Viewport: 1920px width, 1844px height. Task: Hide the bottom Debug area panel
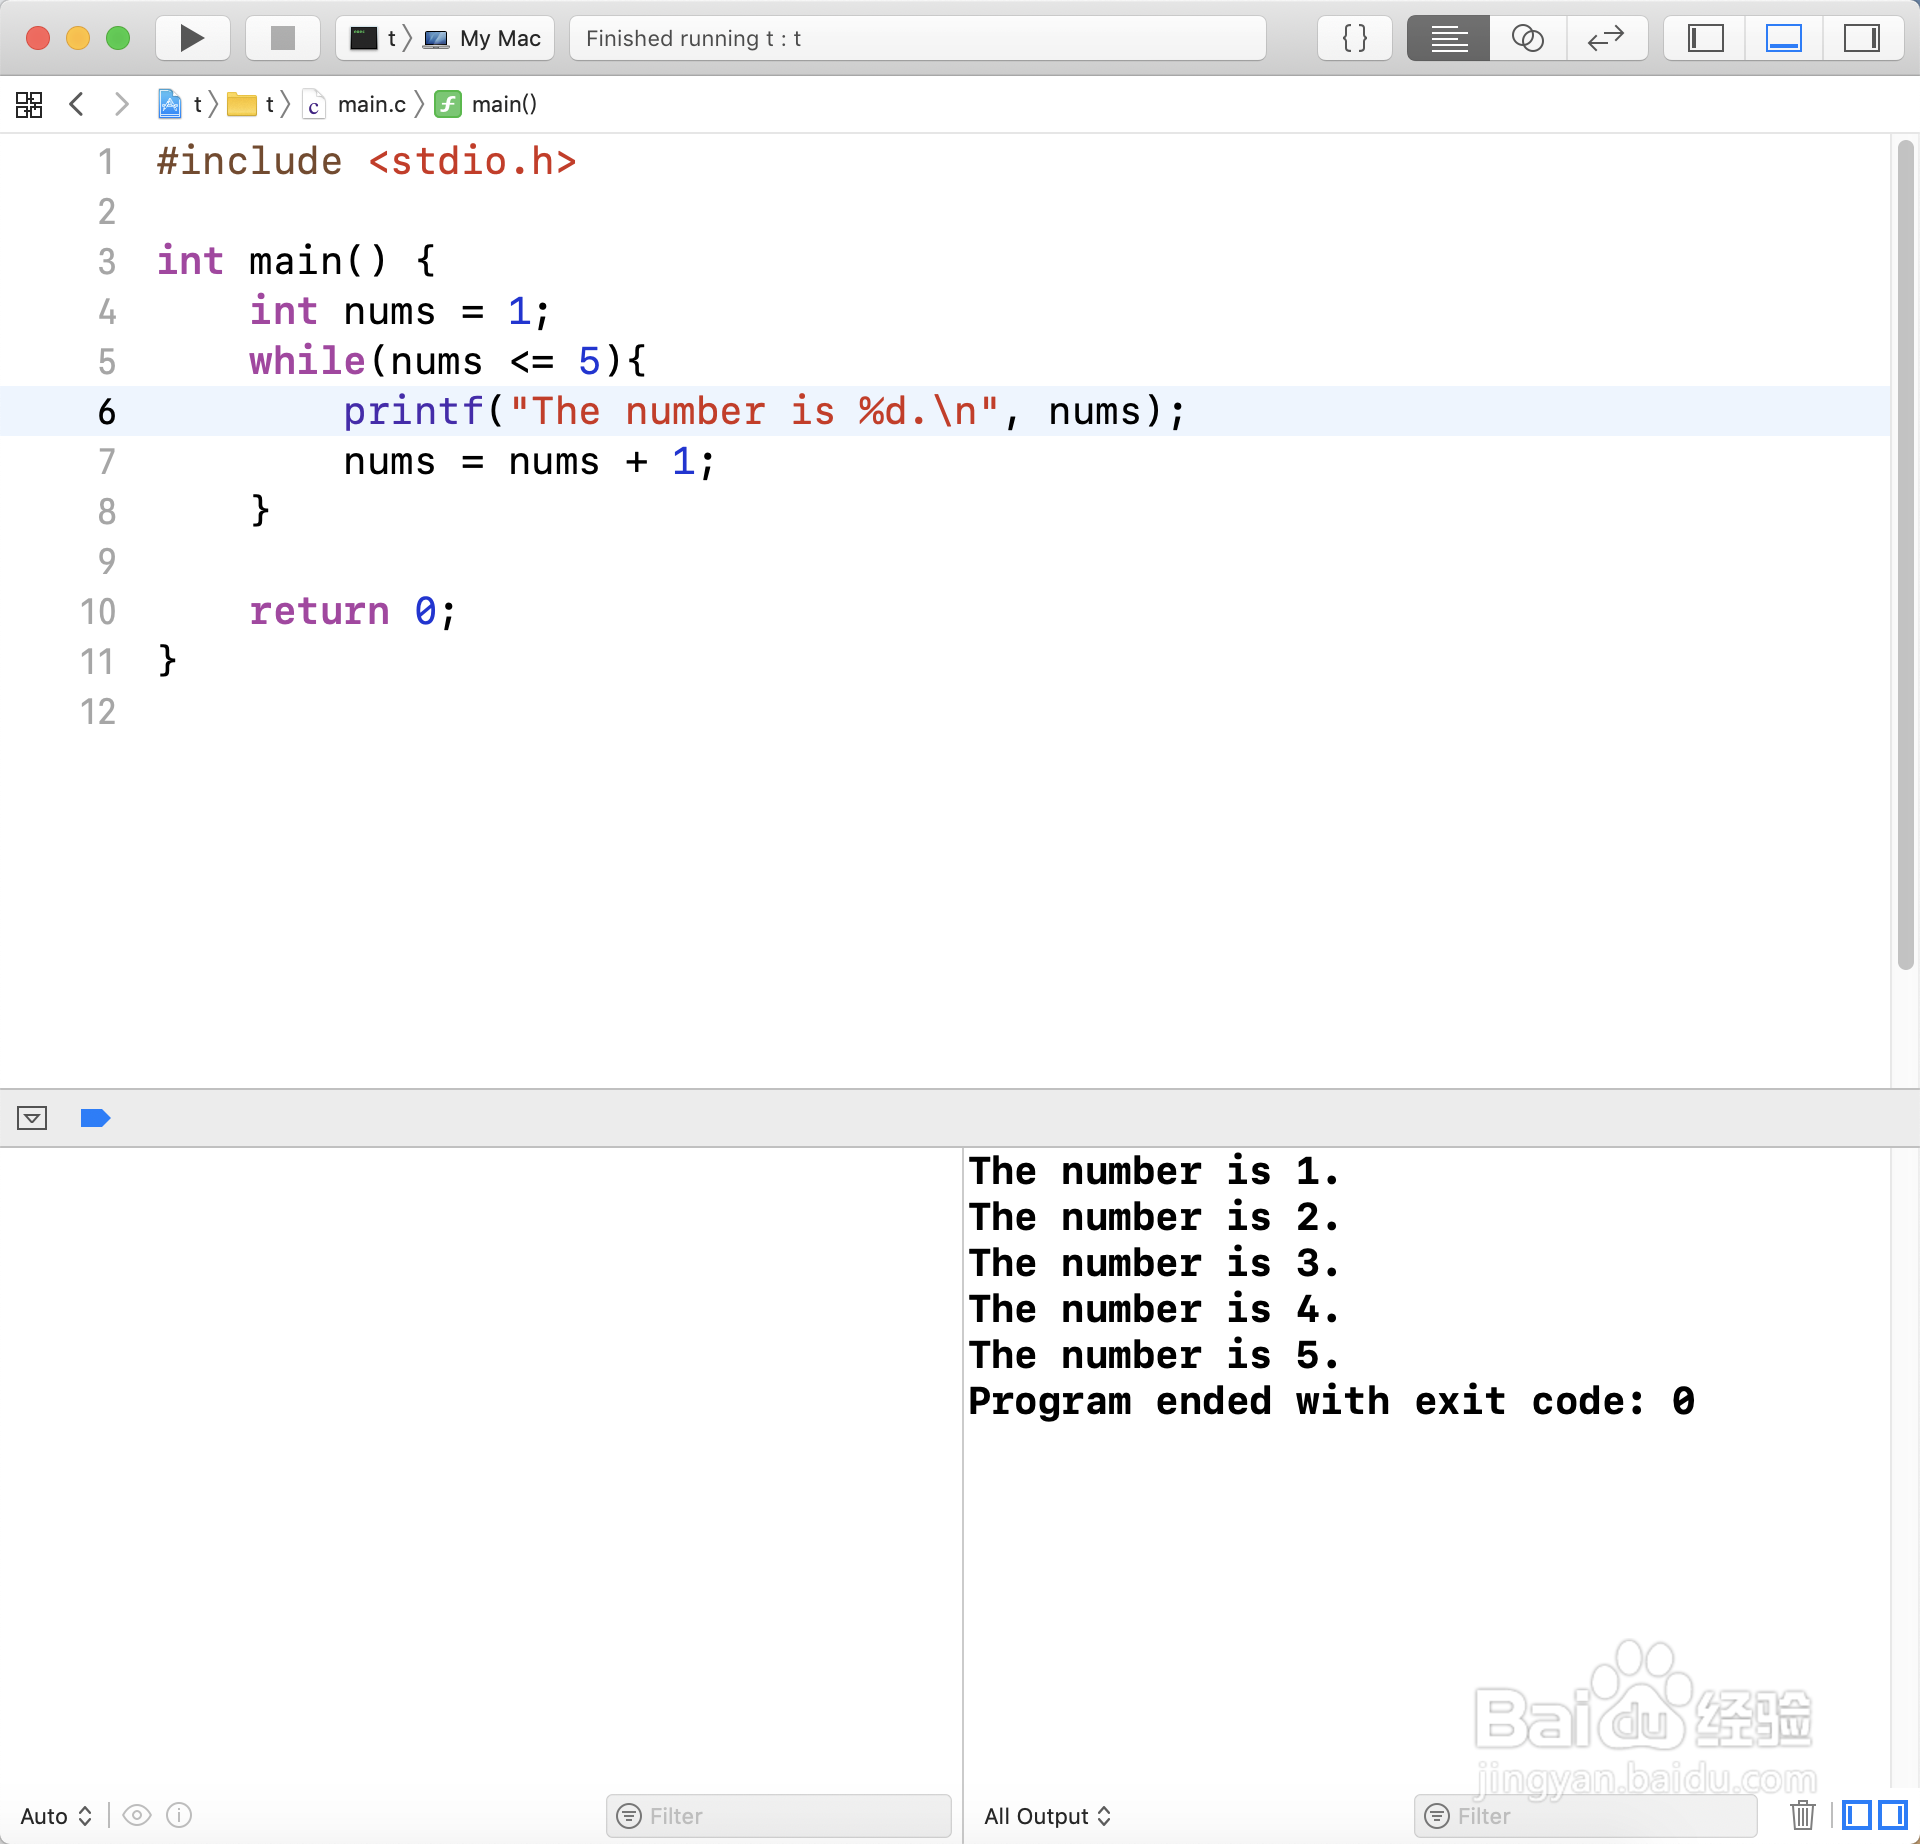pyautogui.click(x=1783, y=38)
